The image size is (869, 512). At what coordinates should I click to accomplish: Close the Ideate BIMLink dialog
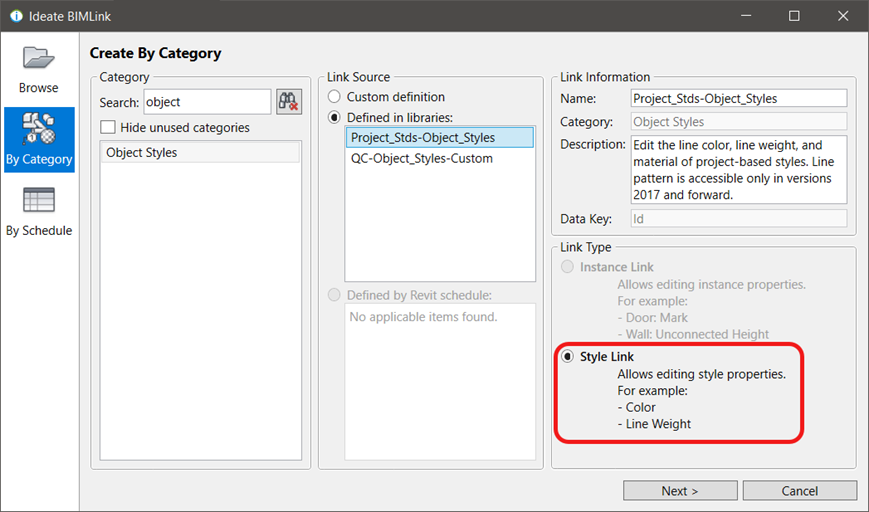tap(843, 16)
